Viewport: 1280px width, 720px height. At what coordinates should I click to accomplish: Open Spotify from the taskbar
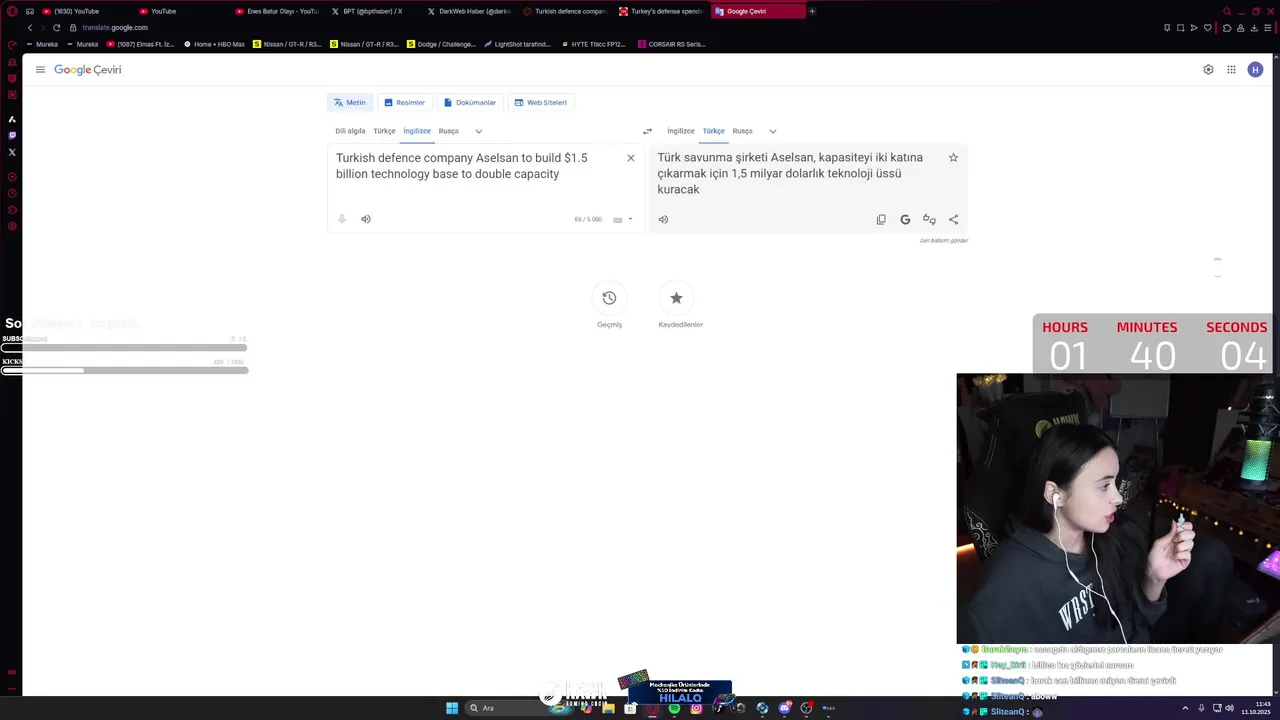674,708
